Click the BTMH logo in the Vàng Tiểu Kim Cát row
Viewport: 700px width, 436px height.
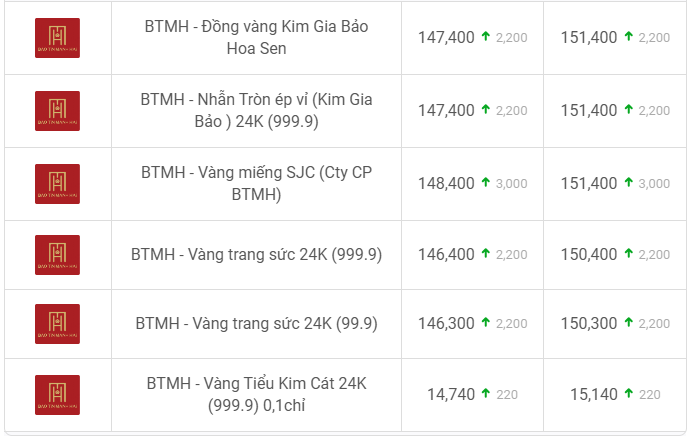57,395
